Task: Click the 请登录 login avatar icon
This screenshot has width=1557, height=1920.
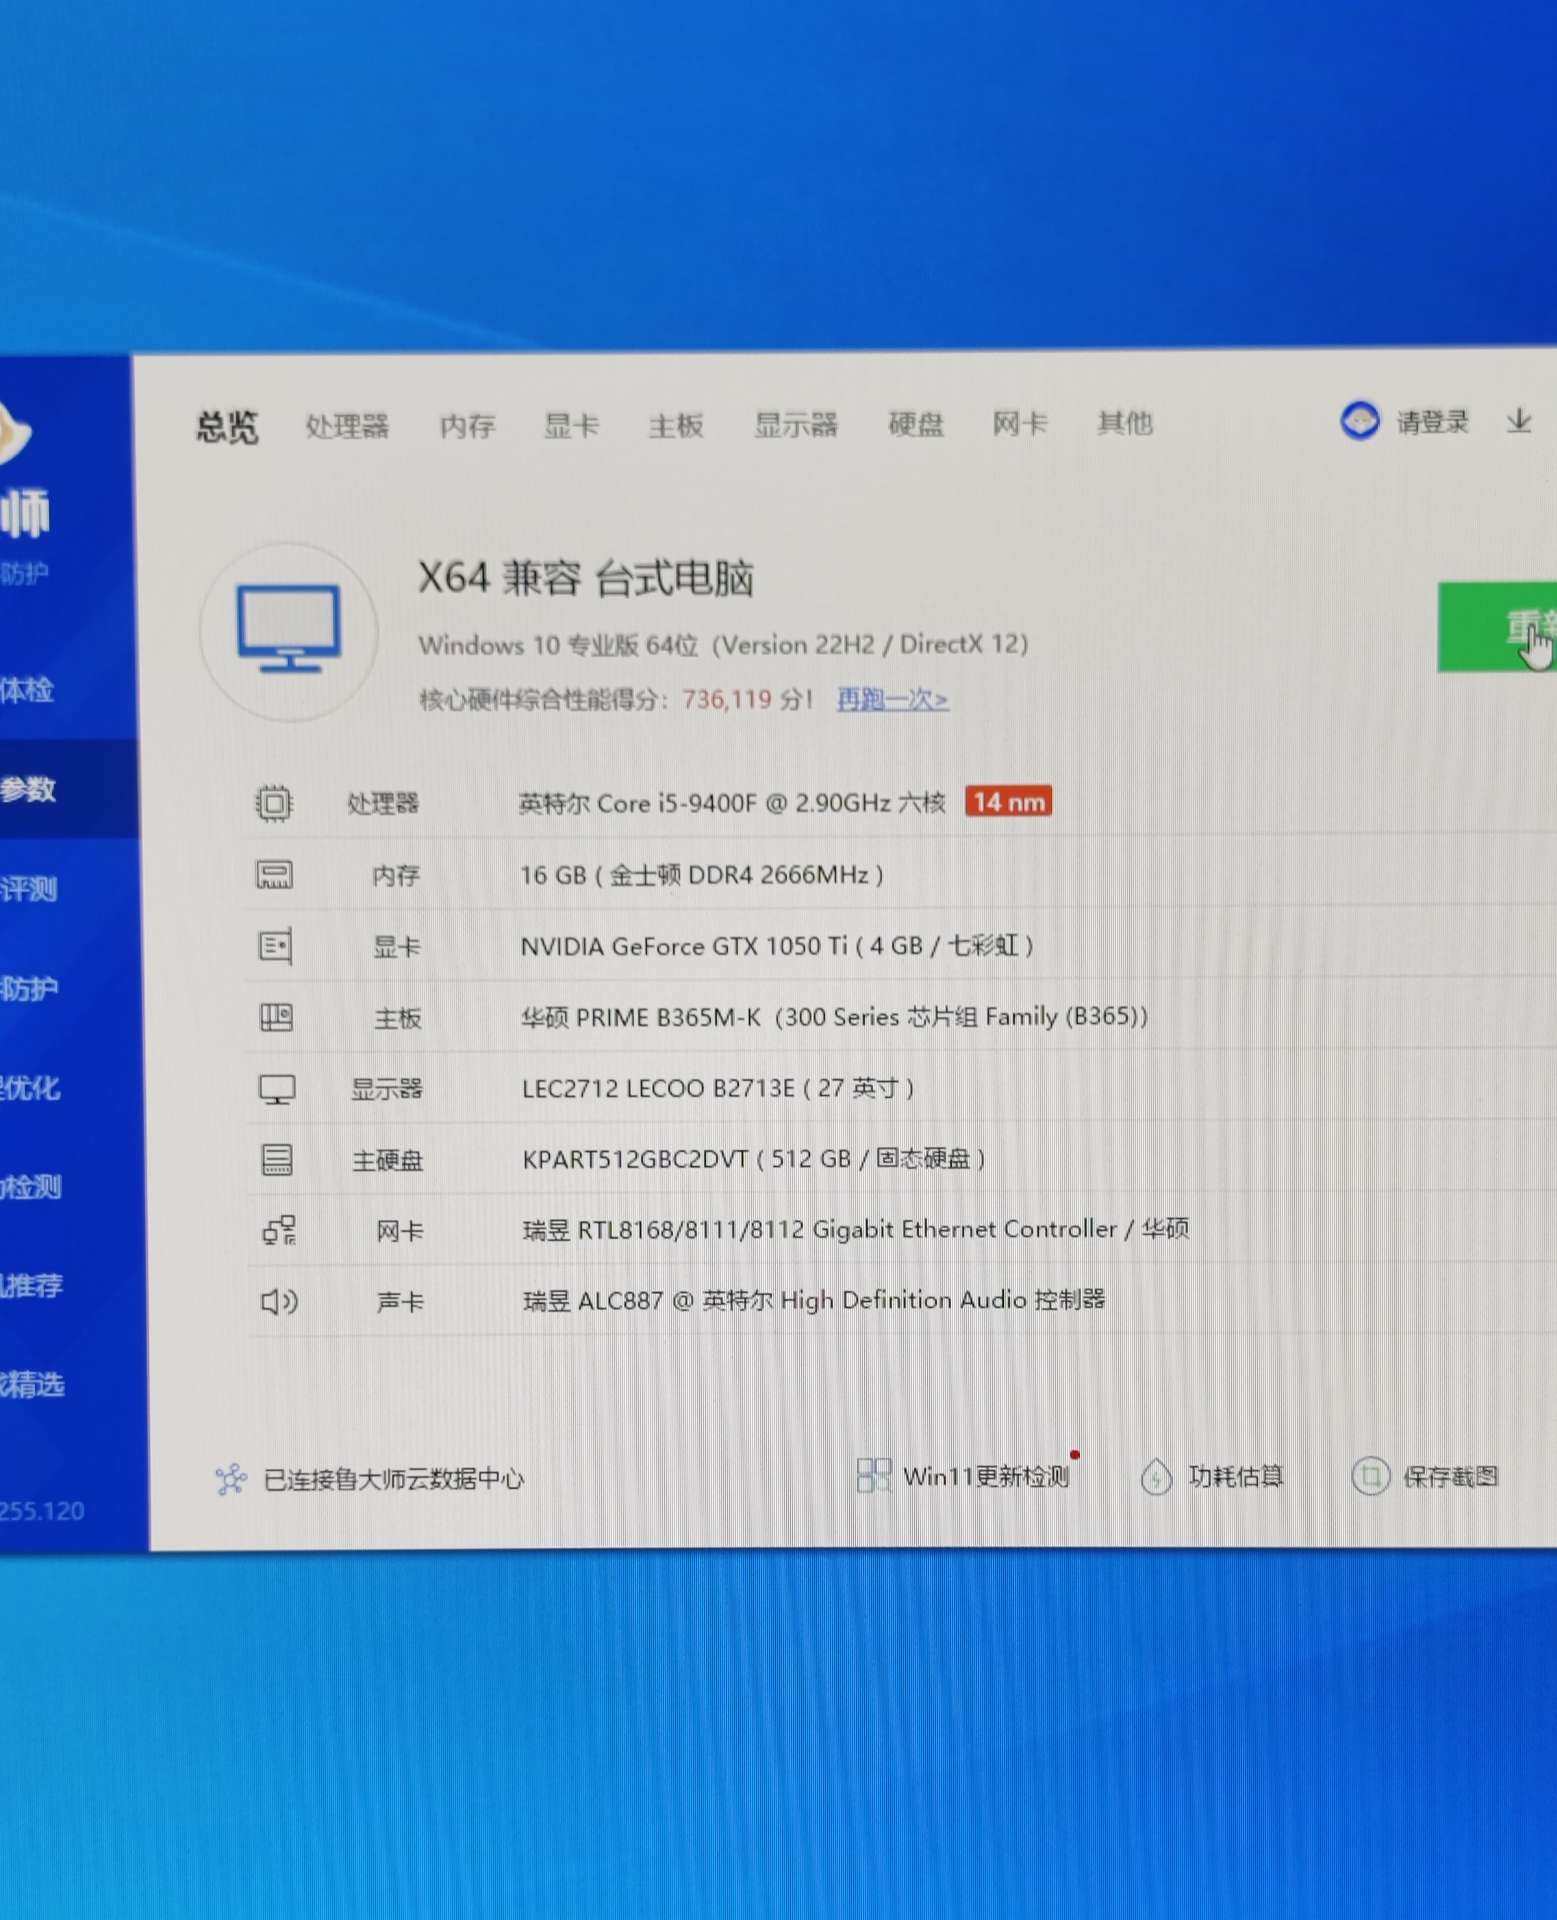Action: 1360,421
